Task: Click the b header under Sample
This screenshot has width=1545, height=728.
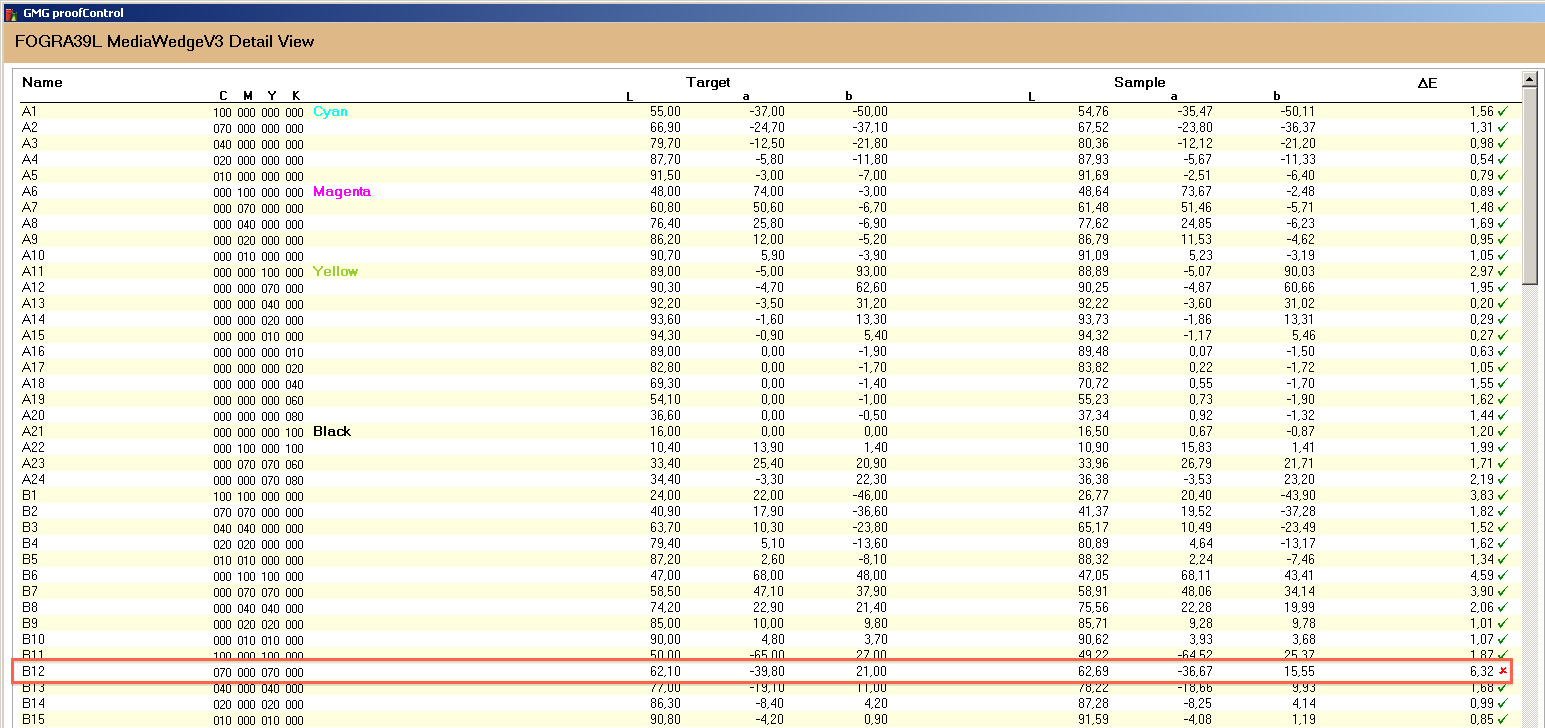Action: (x=1276, y=96)
